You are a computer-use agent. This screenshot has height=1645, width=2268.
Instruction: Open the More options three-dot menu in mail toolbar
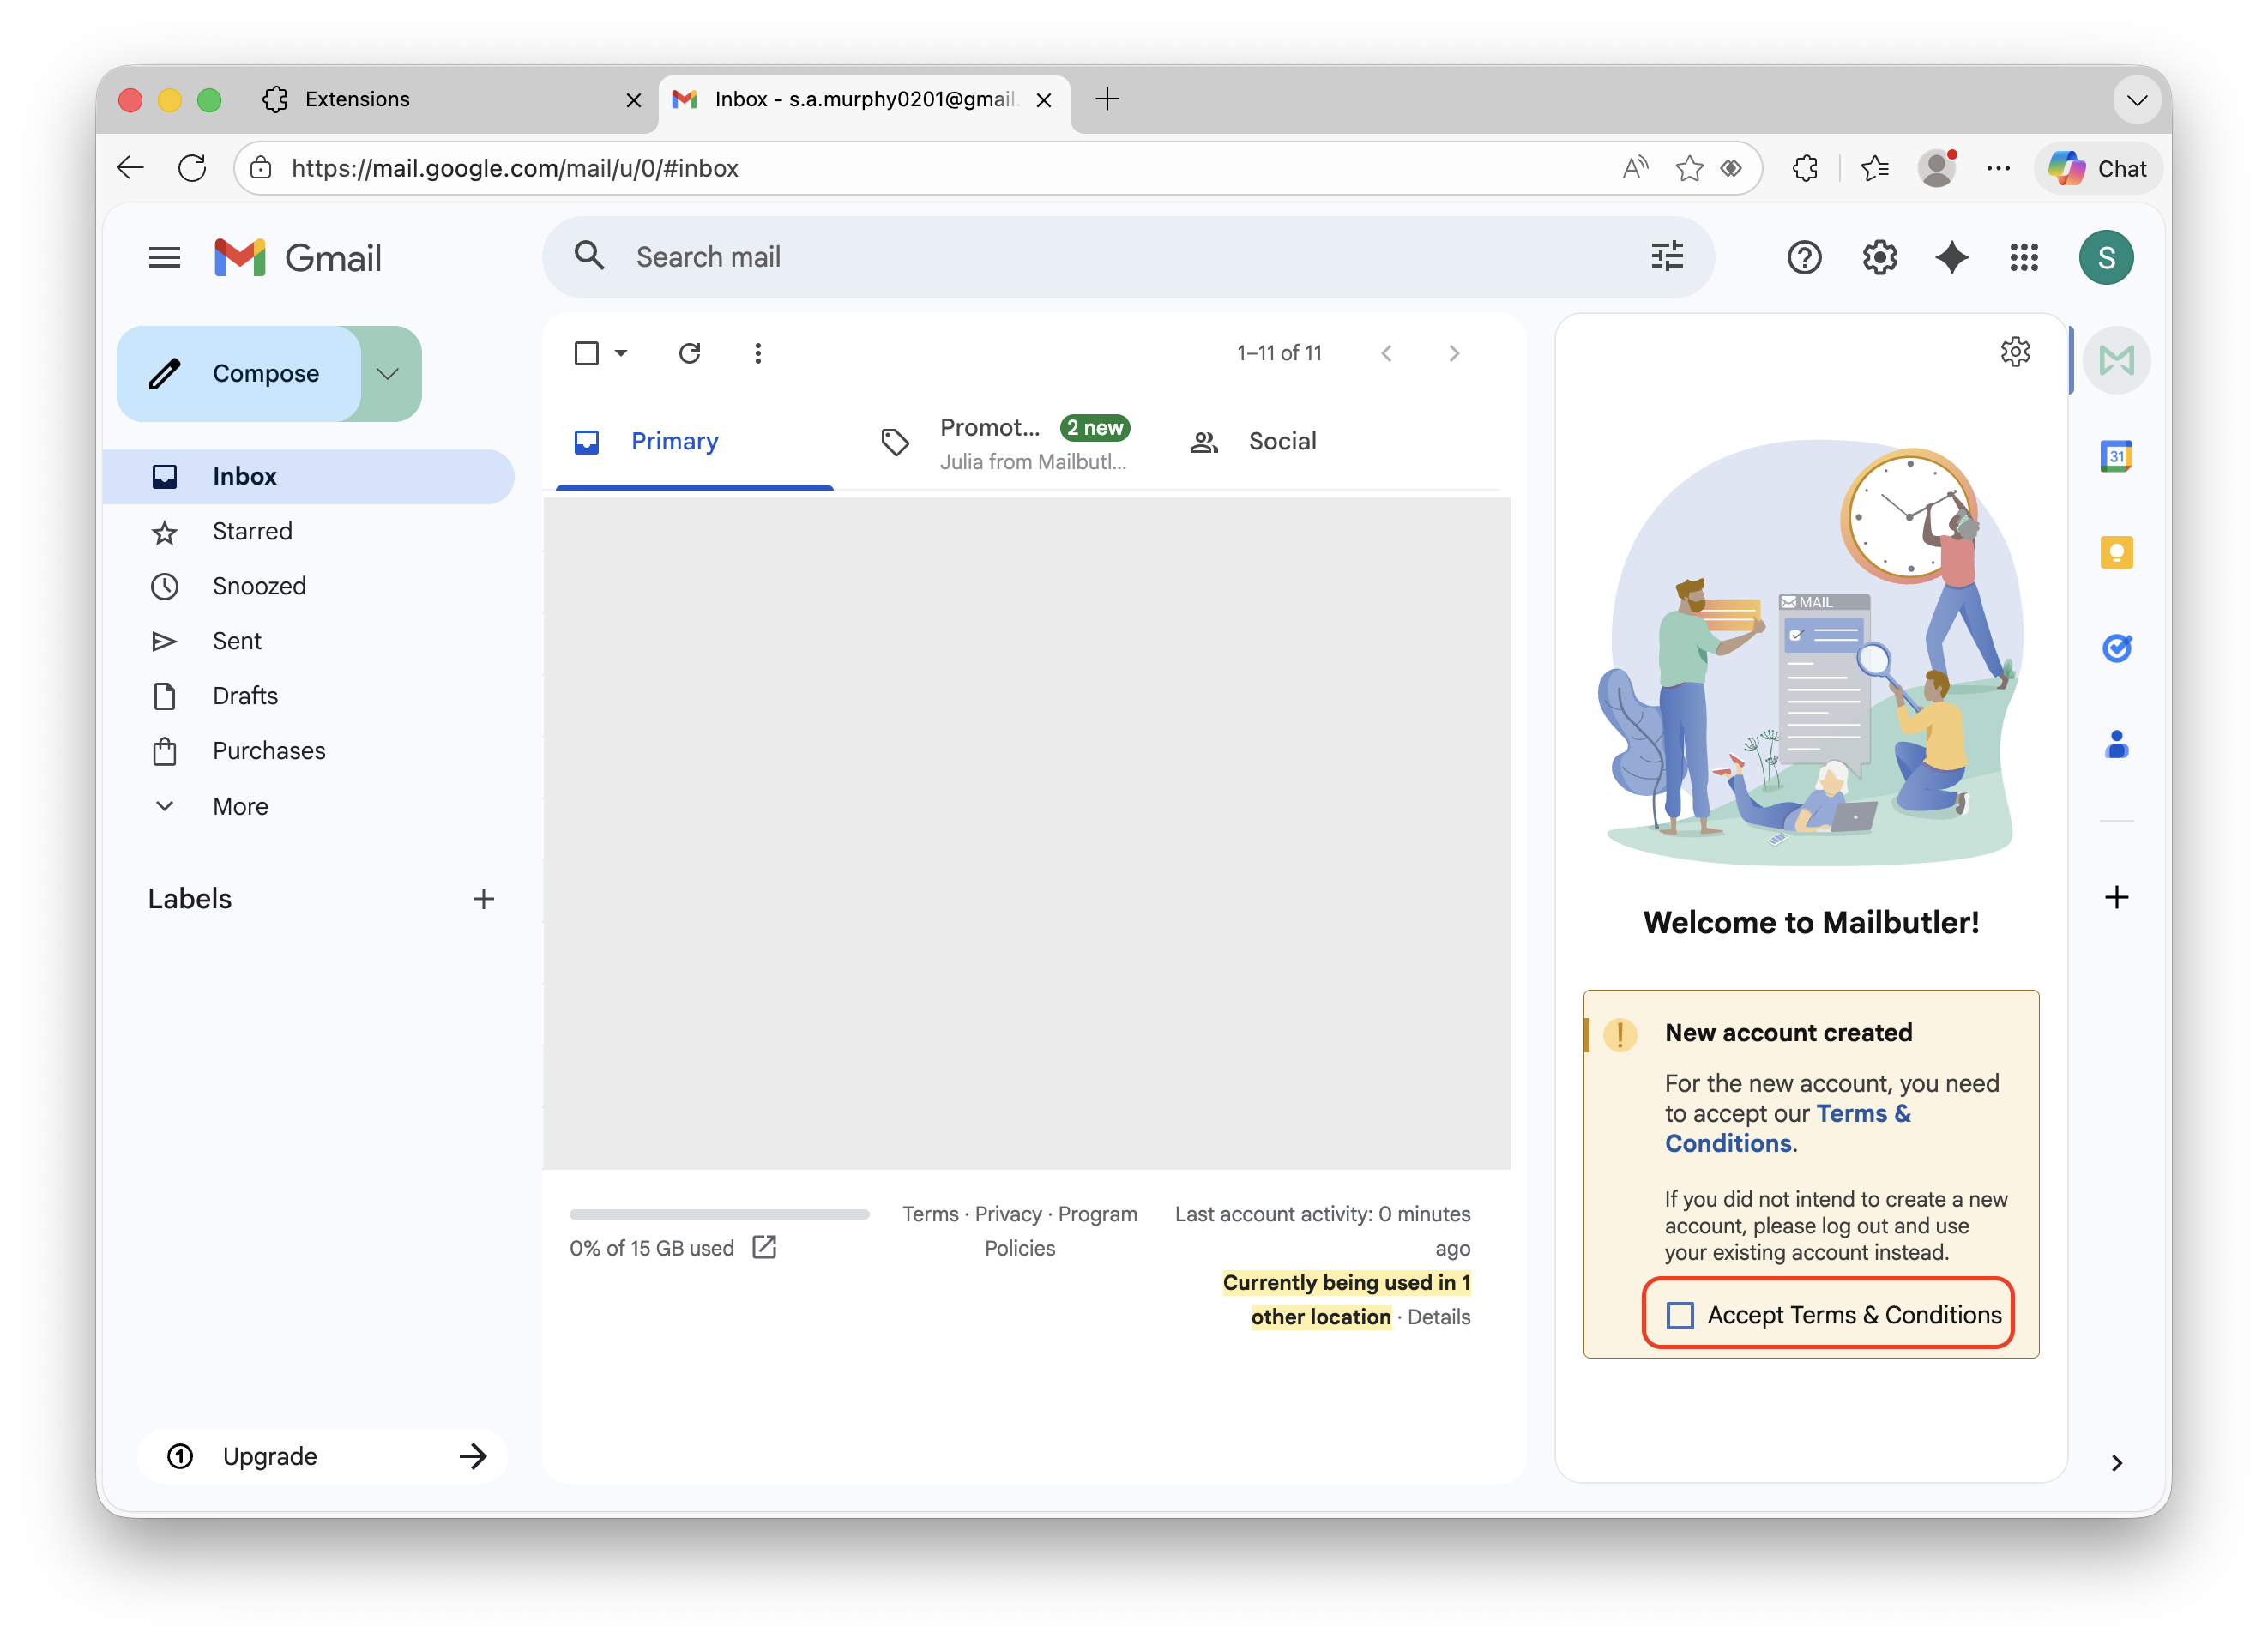(x=757, y=353)
